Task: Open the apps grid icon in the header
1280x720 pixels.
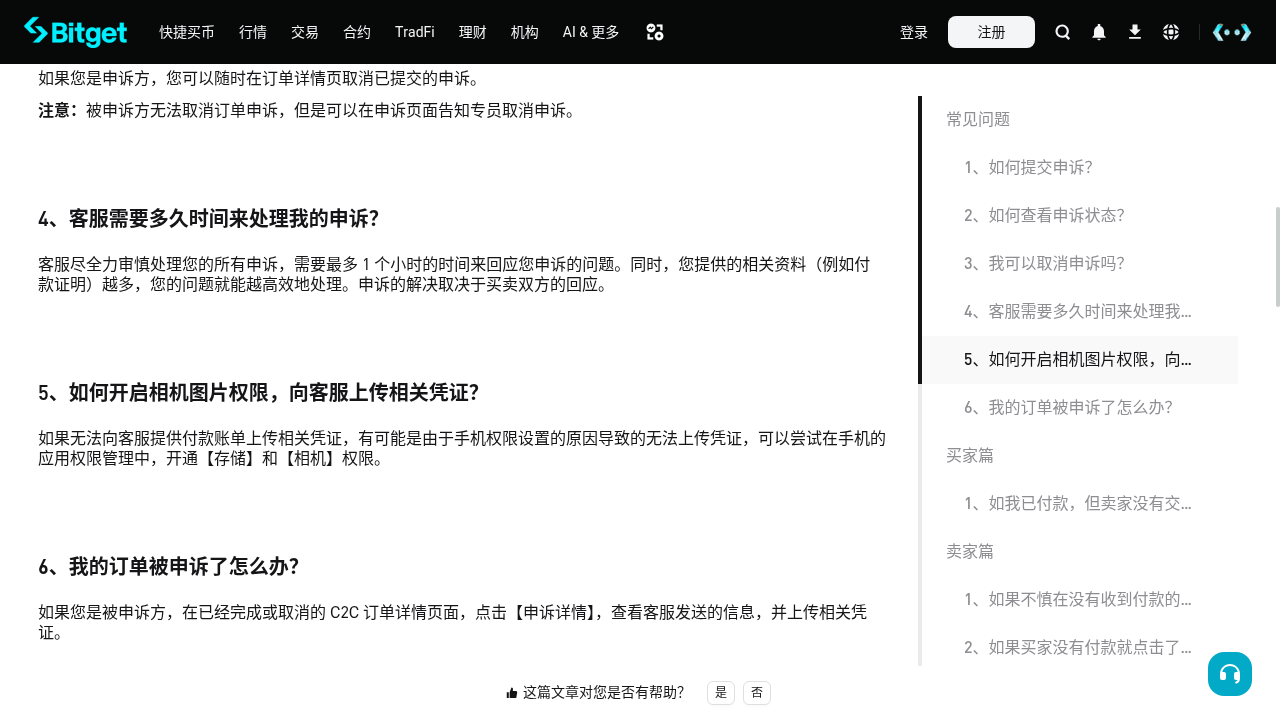Action: pos(655,32)
